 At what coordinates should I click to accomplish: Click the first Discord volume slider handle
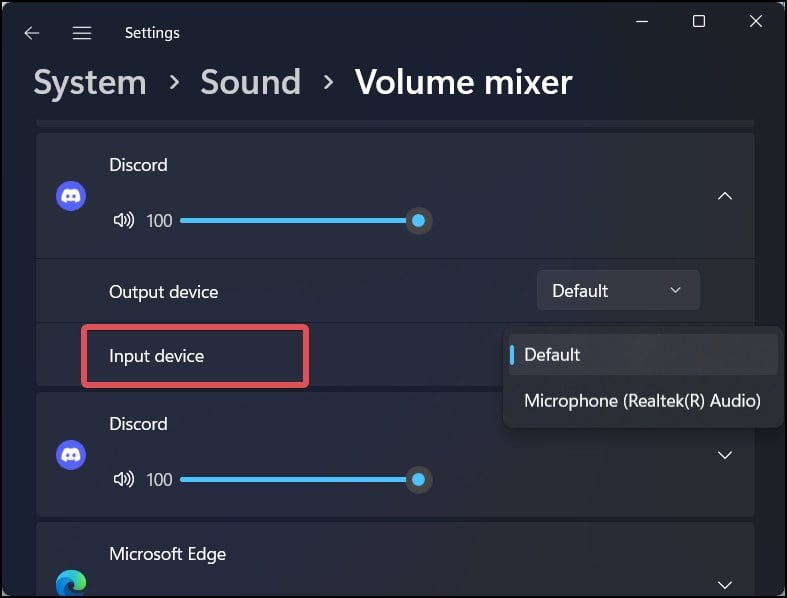pos(418,220)
